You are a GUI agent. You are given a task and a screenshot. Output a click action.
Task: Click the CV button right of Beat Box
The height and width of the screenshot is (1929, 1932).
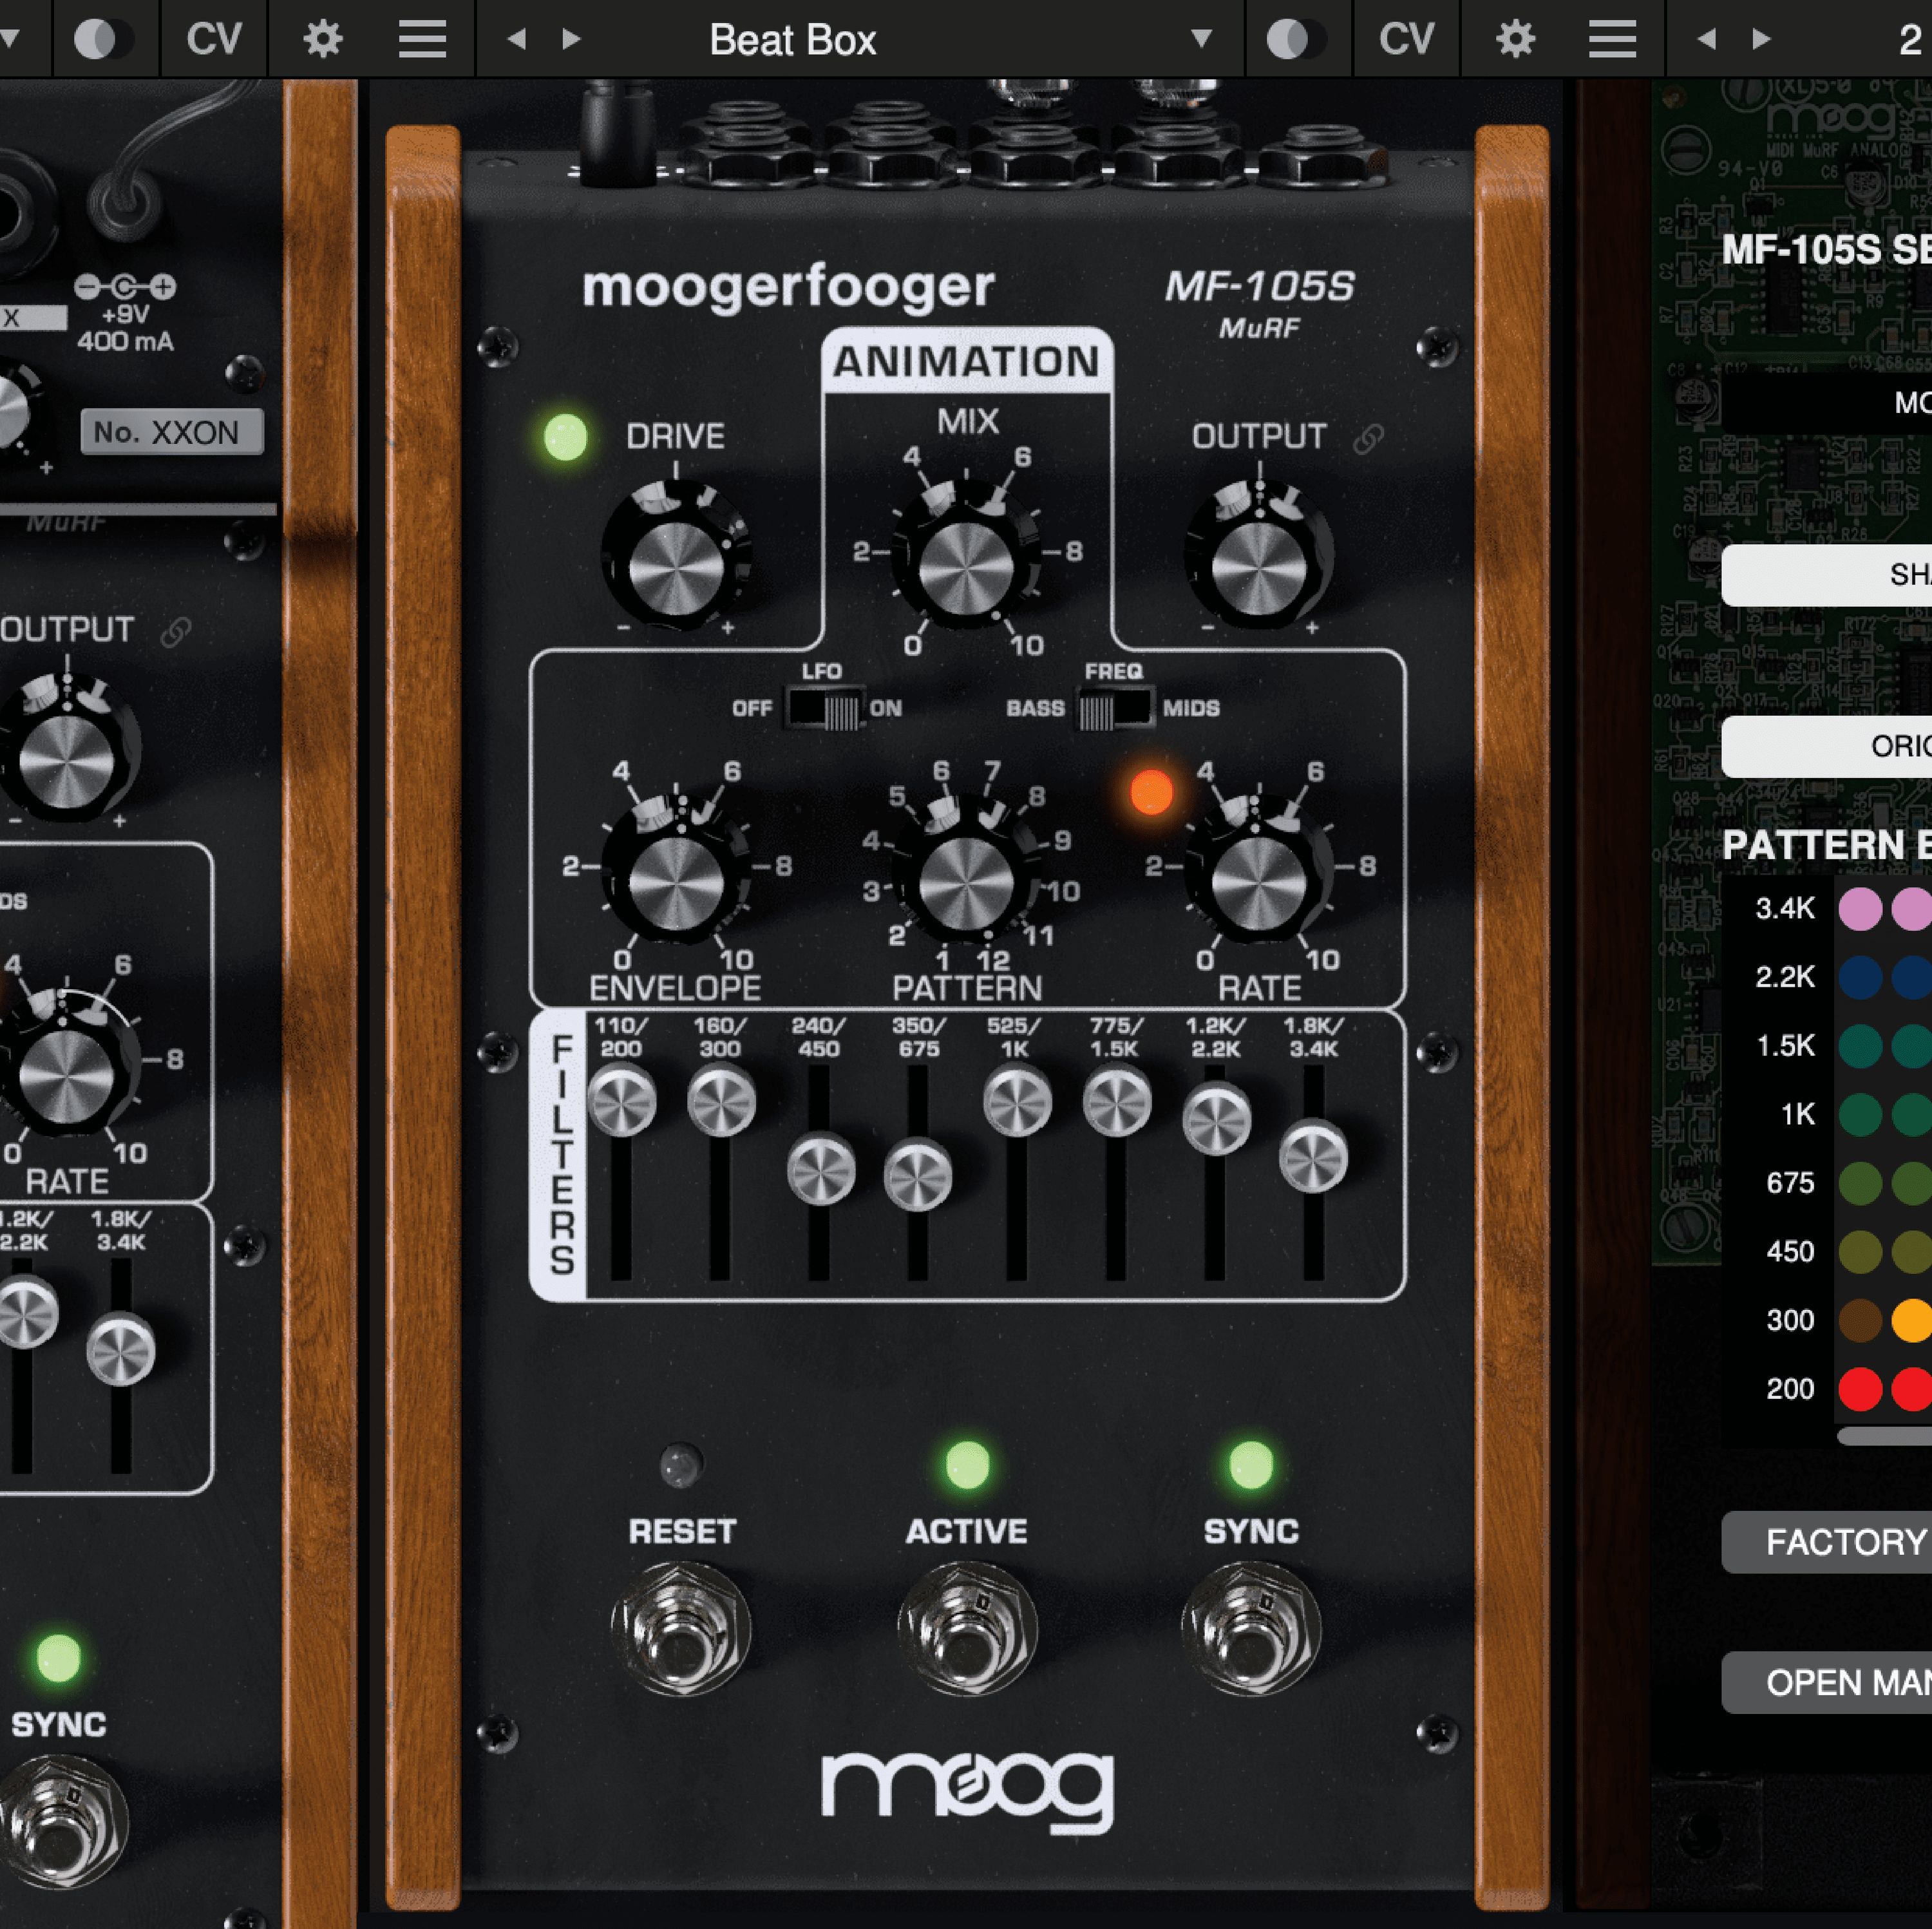[1406, 40]
